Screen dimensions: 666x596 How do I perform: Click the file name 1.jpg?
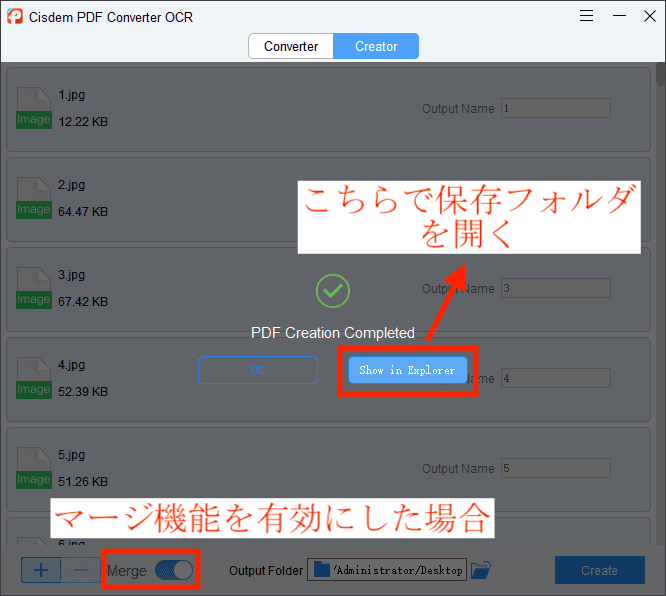coord(71,95)
